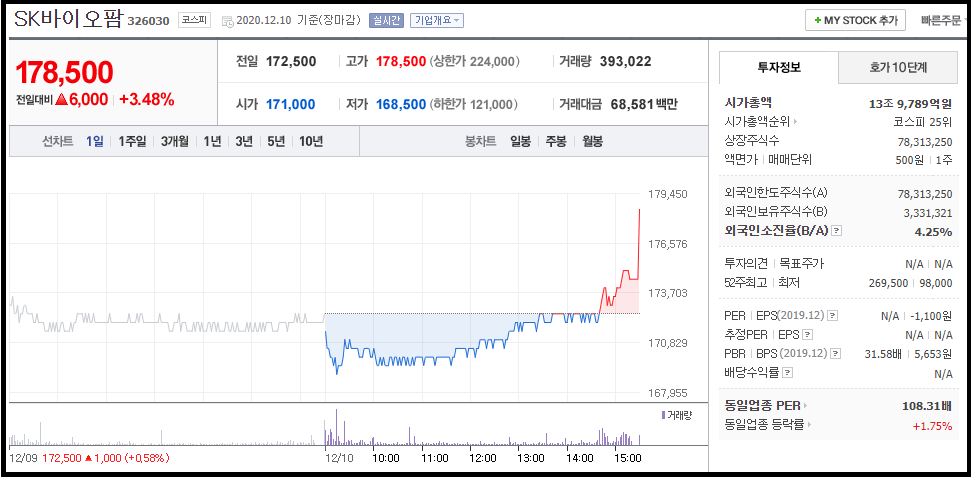Open the 빠른주문 dropdown
The height and width of the screenshot is (477, 971).
click(945, 20)
